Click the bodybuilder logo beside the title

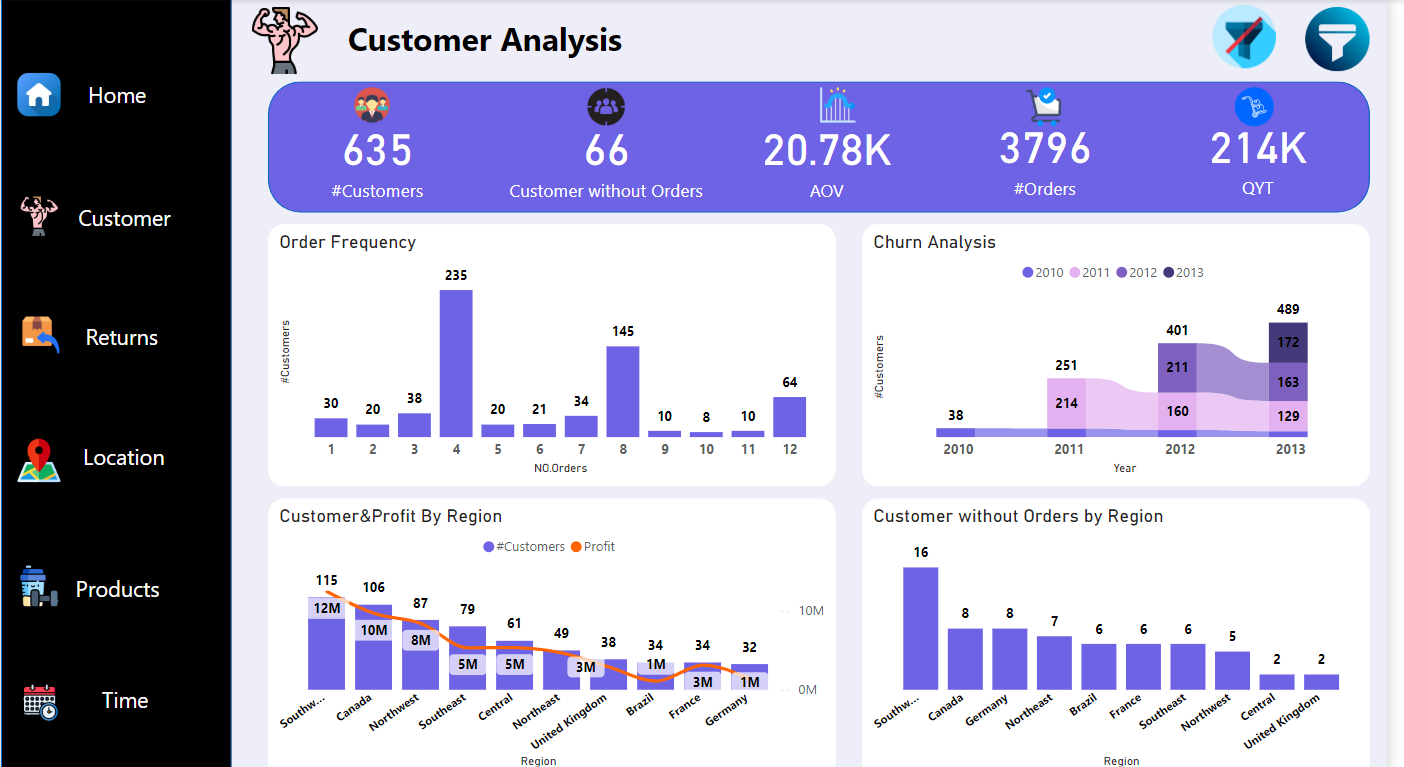click(284, 40)
